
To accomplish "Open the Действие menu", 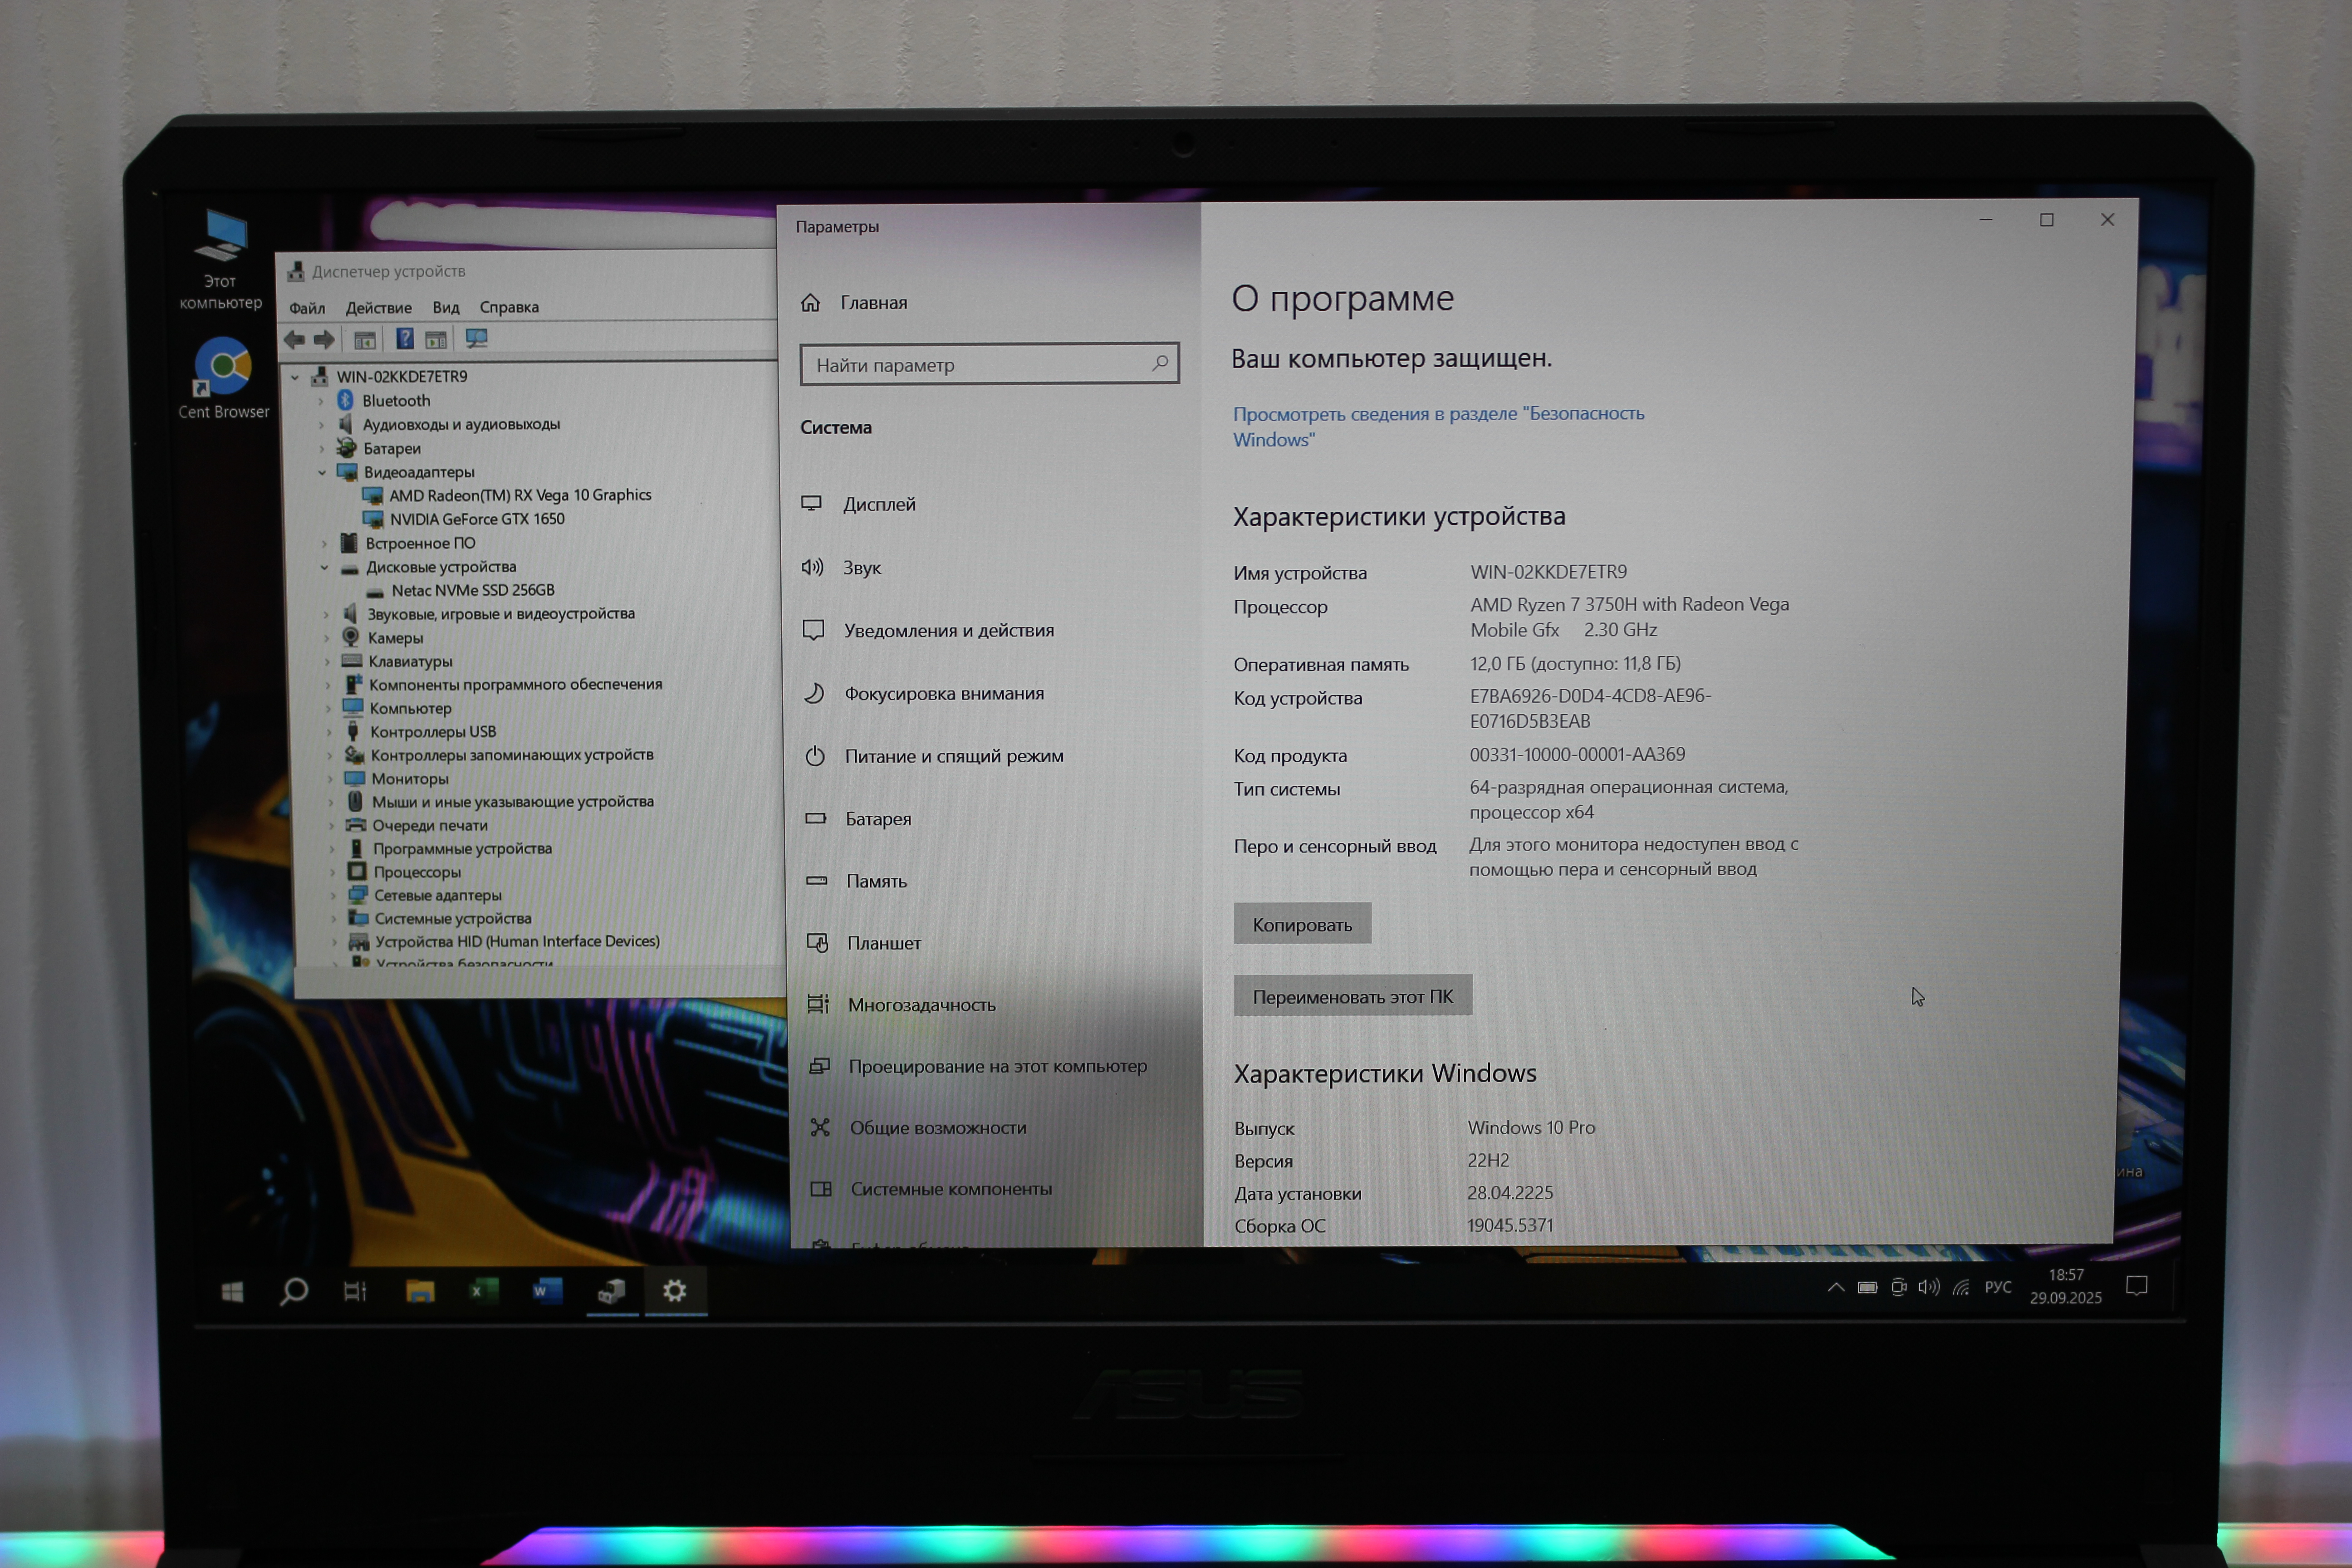I will point(378,308).
